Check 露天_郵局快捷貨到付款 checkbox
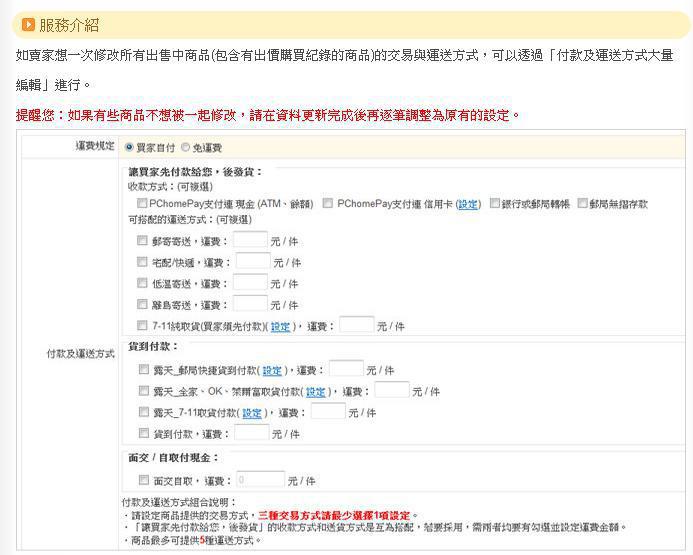 [x=144, y=369]
